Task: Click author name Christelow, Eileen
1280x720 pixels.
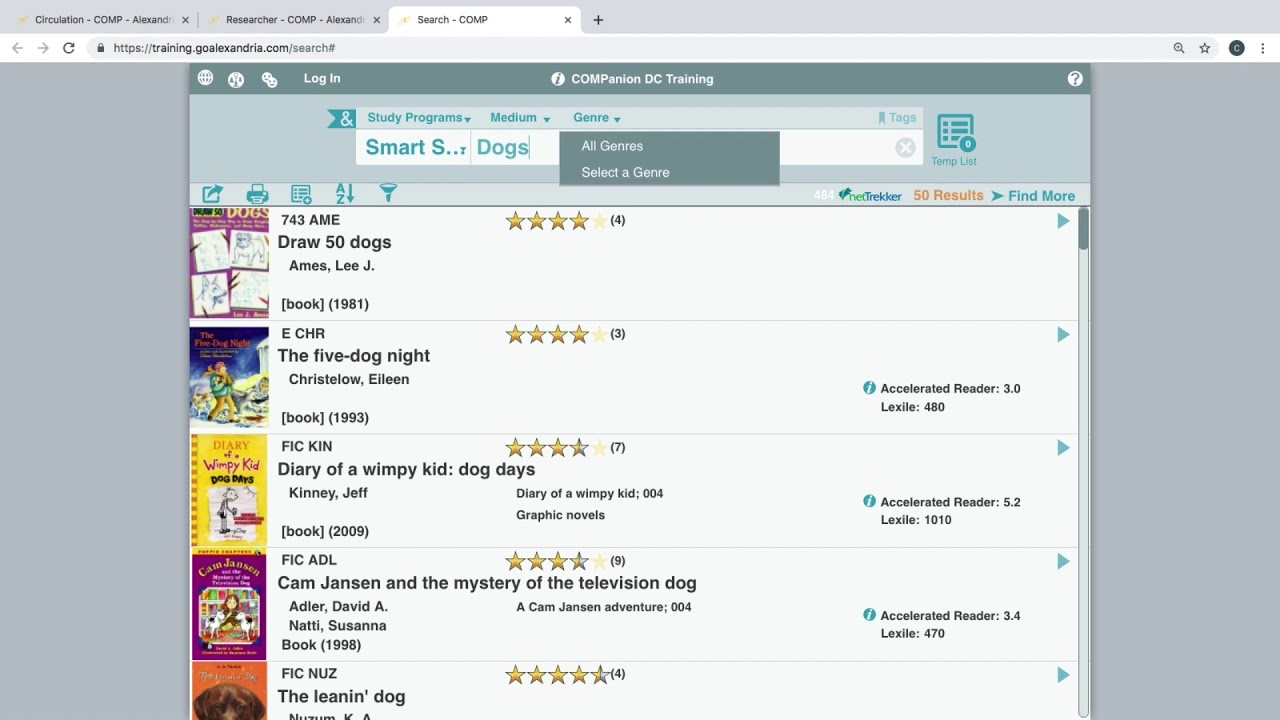Action: click(x=349, y=379)
